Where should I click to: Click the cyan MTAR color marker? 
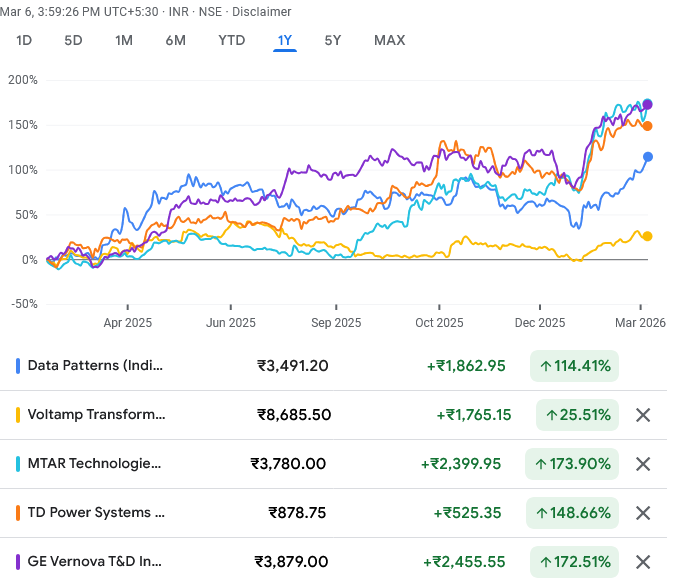tap(18, 464)
